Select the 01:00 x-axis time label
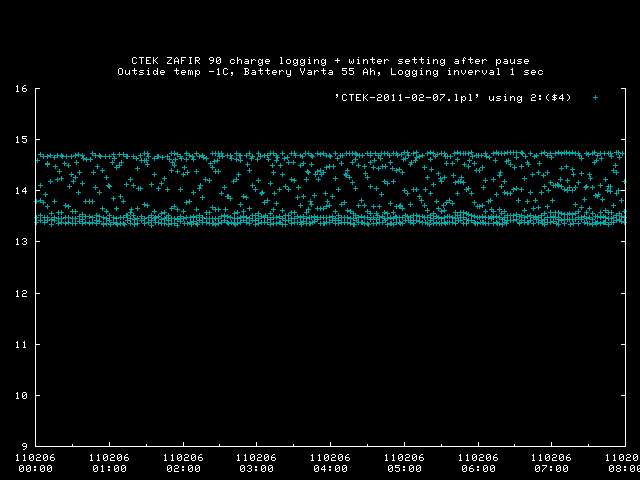Screen dimensions: 640x480 click(x=109, y=468)
